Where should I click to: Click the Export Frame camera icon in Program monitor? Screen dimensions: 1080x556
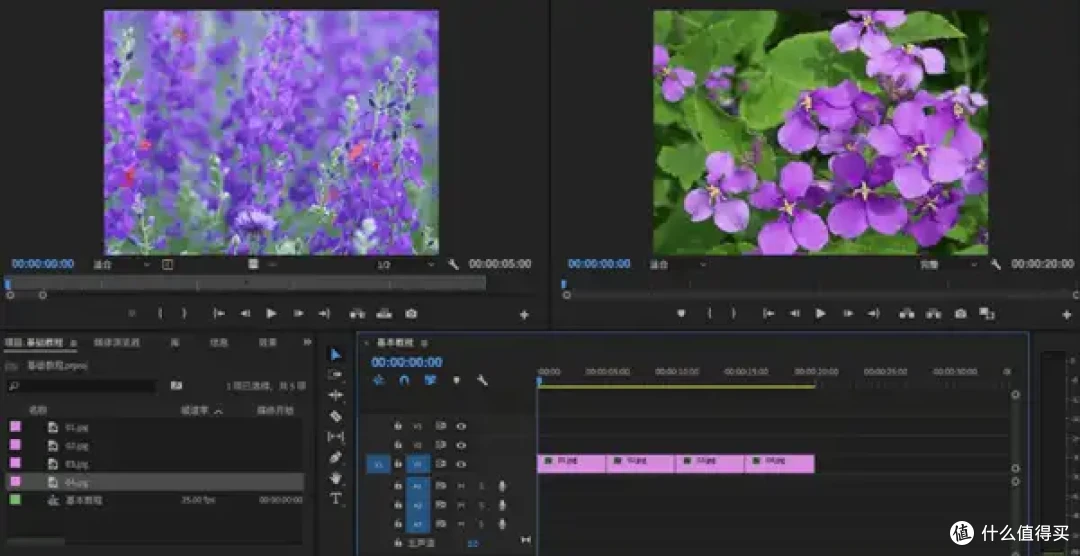pos(960,313)
